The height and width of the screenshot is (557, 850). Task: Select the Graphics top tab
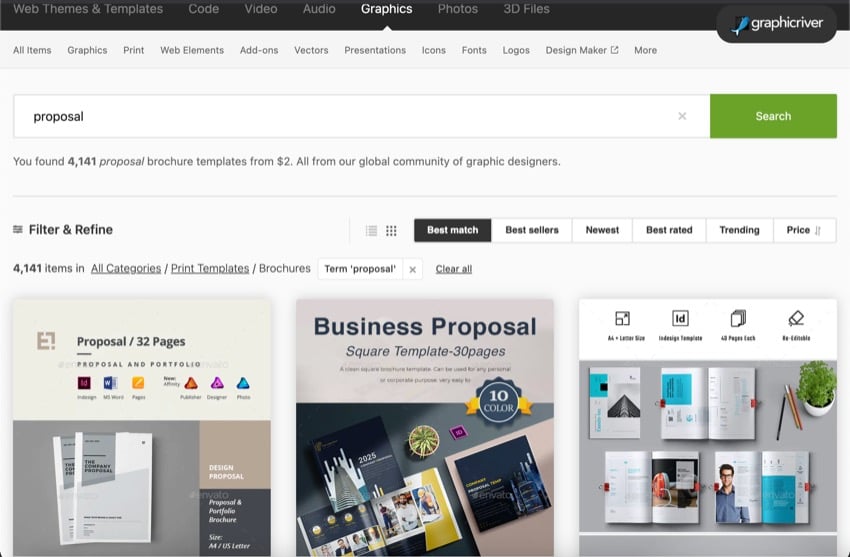(x=387, y=9)
